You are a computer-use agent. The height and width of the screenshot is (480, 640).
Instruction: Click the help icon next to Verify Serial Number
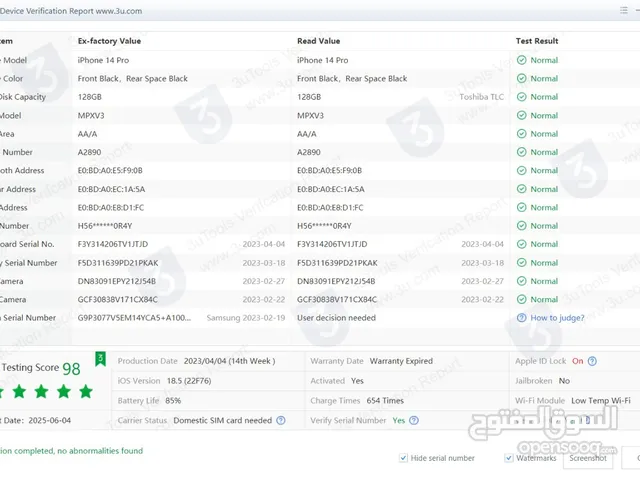click(414, 420)
